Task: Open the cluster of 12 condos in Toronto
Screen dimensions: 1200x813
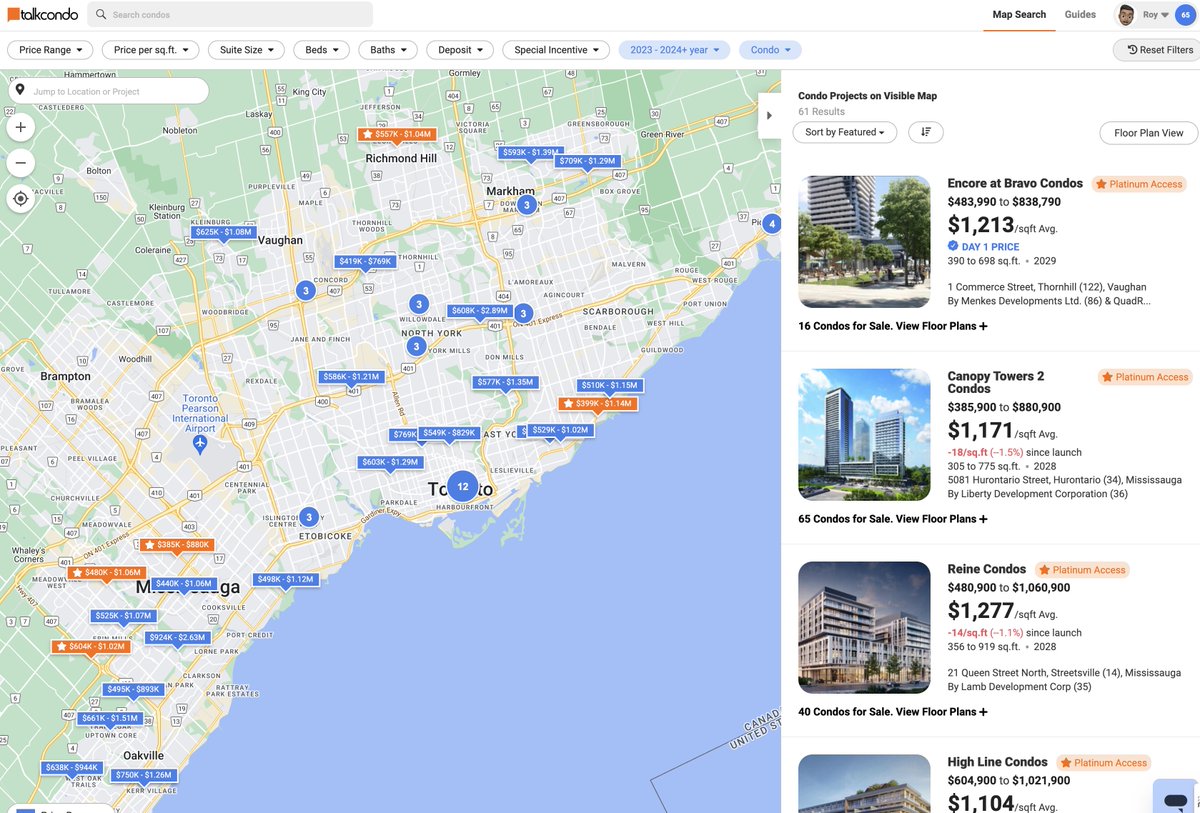Action: pos(462,487)
